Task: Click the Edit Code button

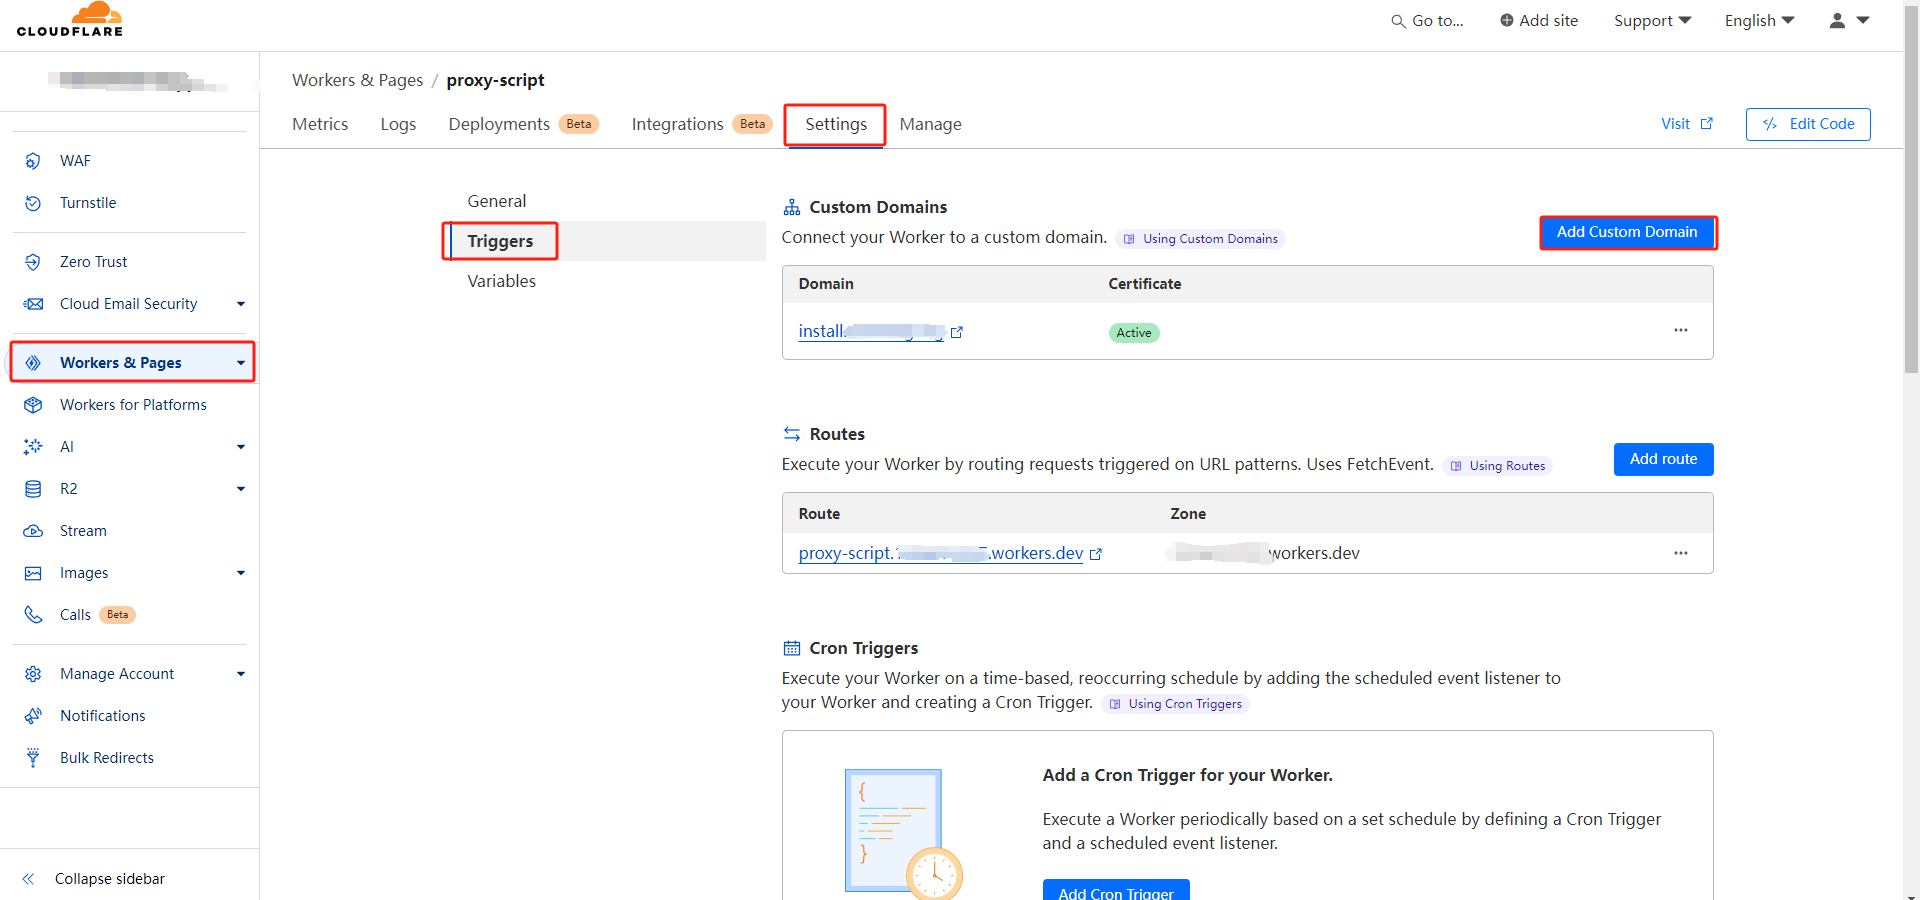Action: click(x=1808, y=124)
